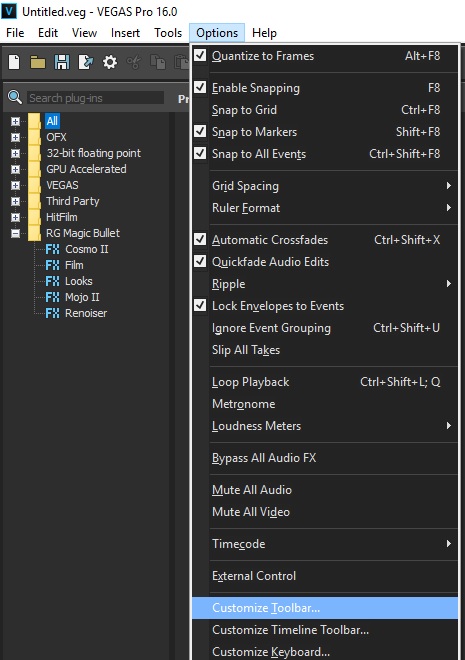The image size is (465, 660).
Task: Select External Control option
Action: click(x=325, y=576)
